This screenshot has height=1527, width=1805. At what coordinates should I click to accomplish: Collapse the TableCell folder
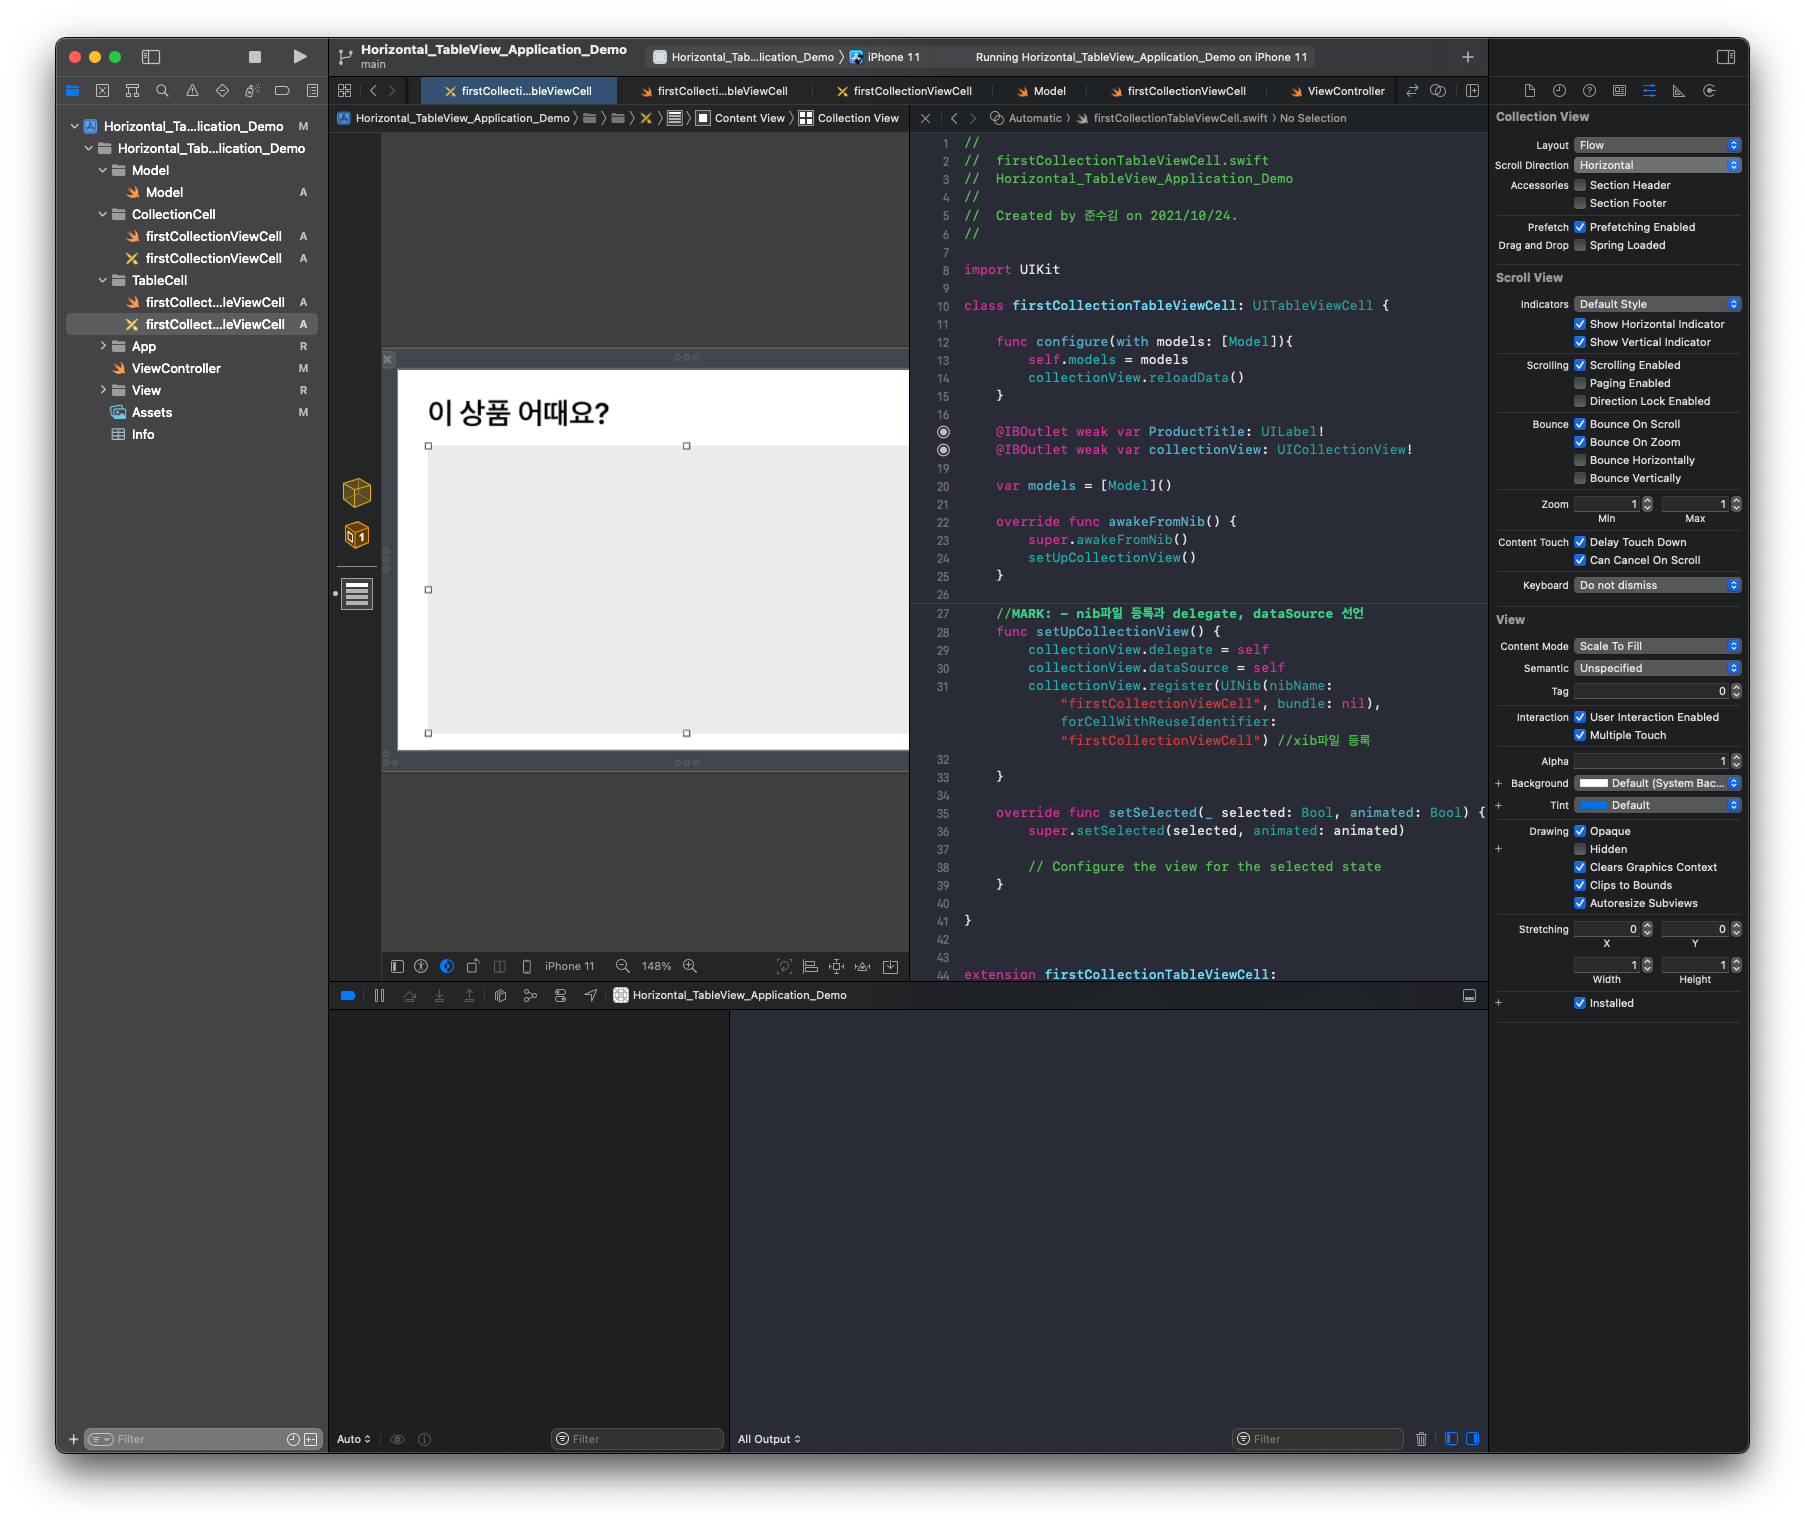pos(102,280)
